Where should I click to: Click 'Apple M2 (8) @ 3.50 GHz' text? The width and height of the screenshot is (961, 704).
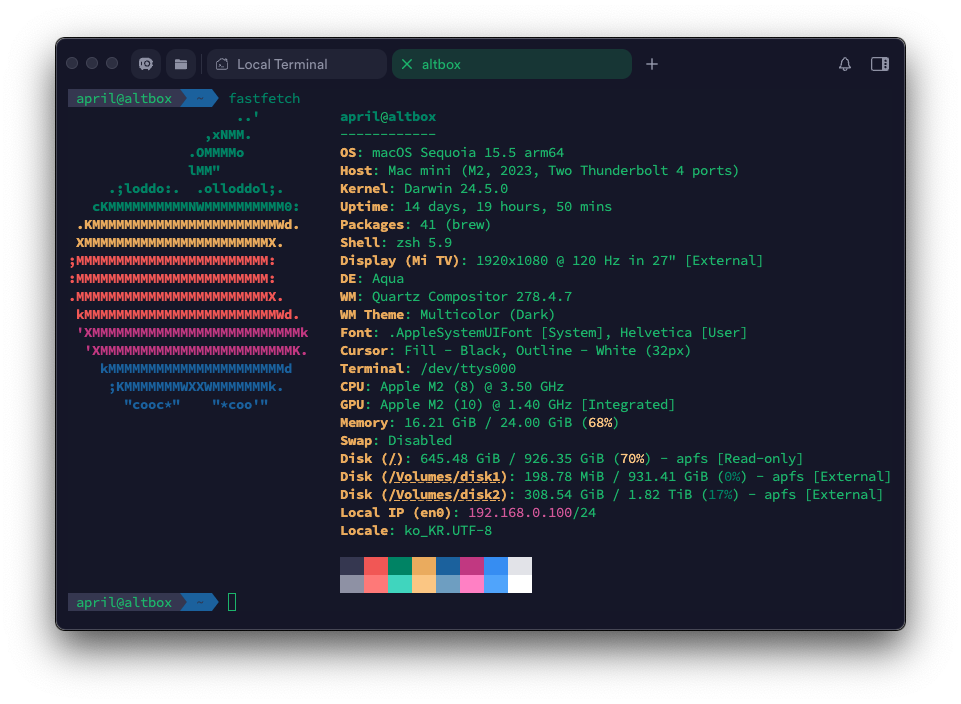pyautogui.click(x=472, y=387)
